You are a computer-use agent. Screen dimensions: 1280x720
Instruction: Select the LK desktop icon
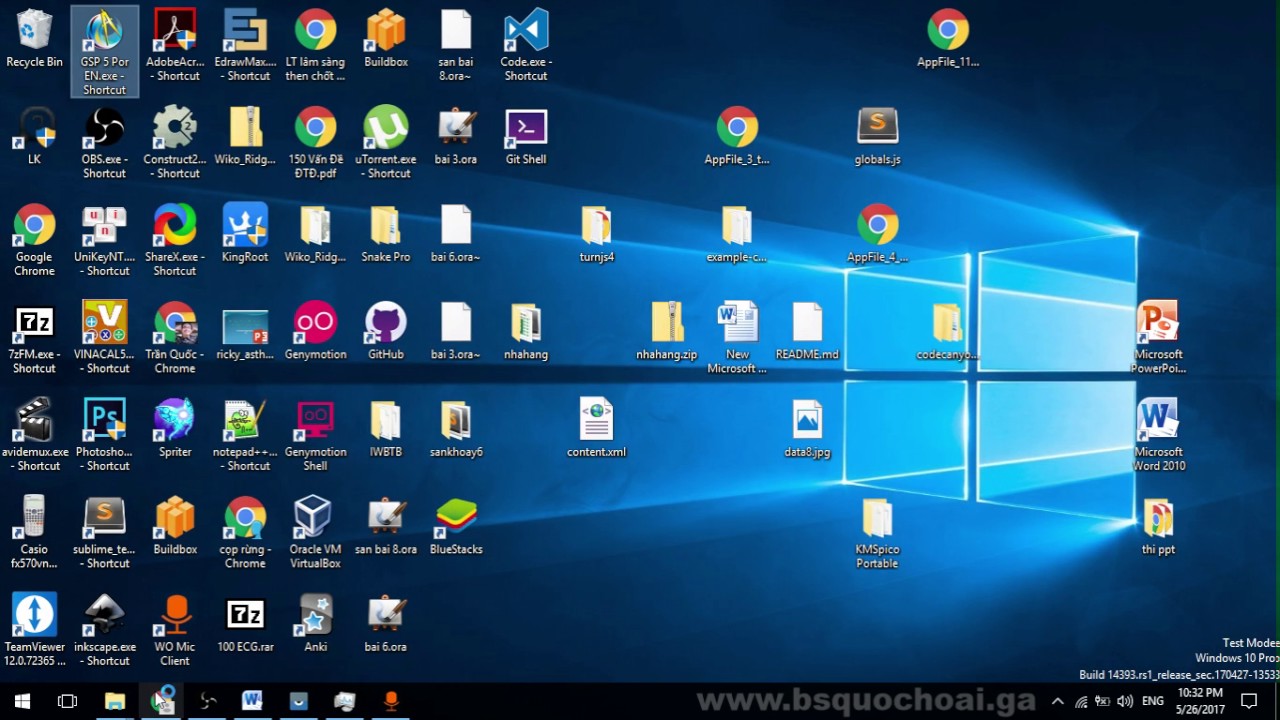[x=34, y=136]
